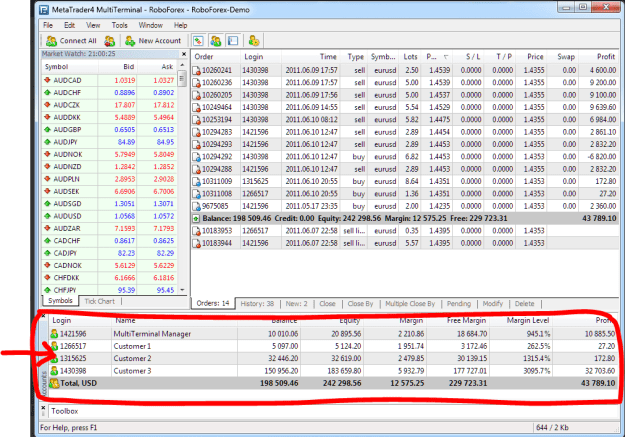
Task: Switch to the Tick Chart tab
Action: coord(99,301)
